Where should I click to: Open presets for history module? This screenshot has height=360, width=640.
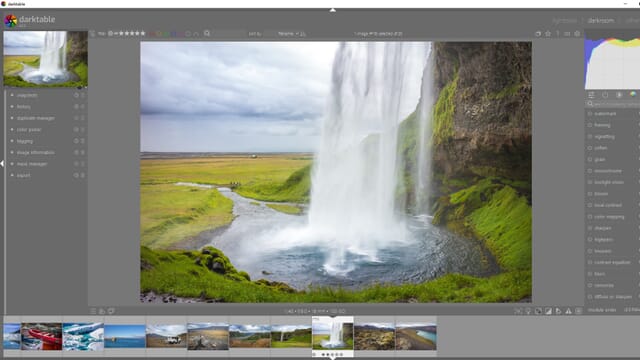point(82,107)
